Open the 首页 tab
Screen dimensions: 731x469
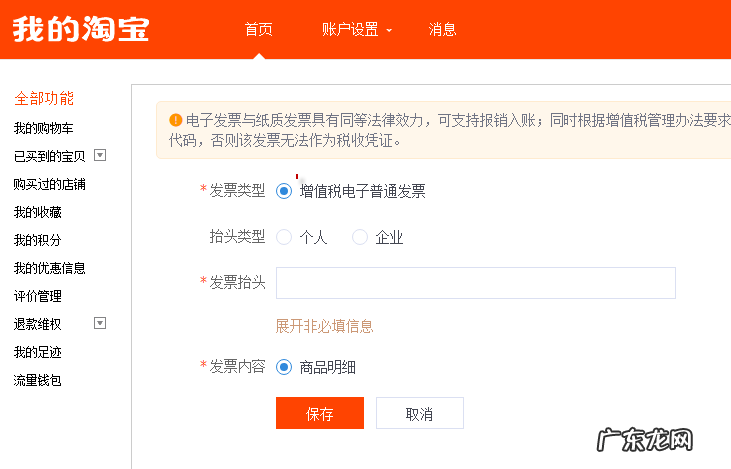pos(259,29)
